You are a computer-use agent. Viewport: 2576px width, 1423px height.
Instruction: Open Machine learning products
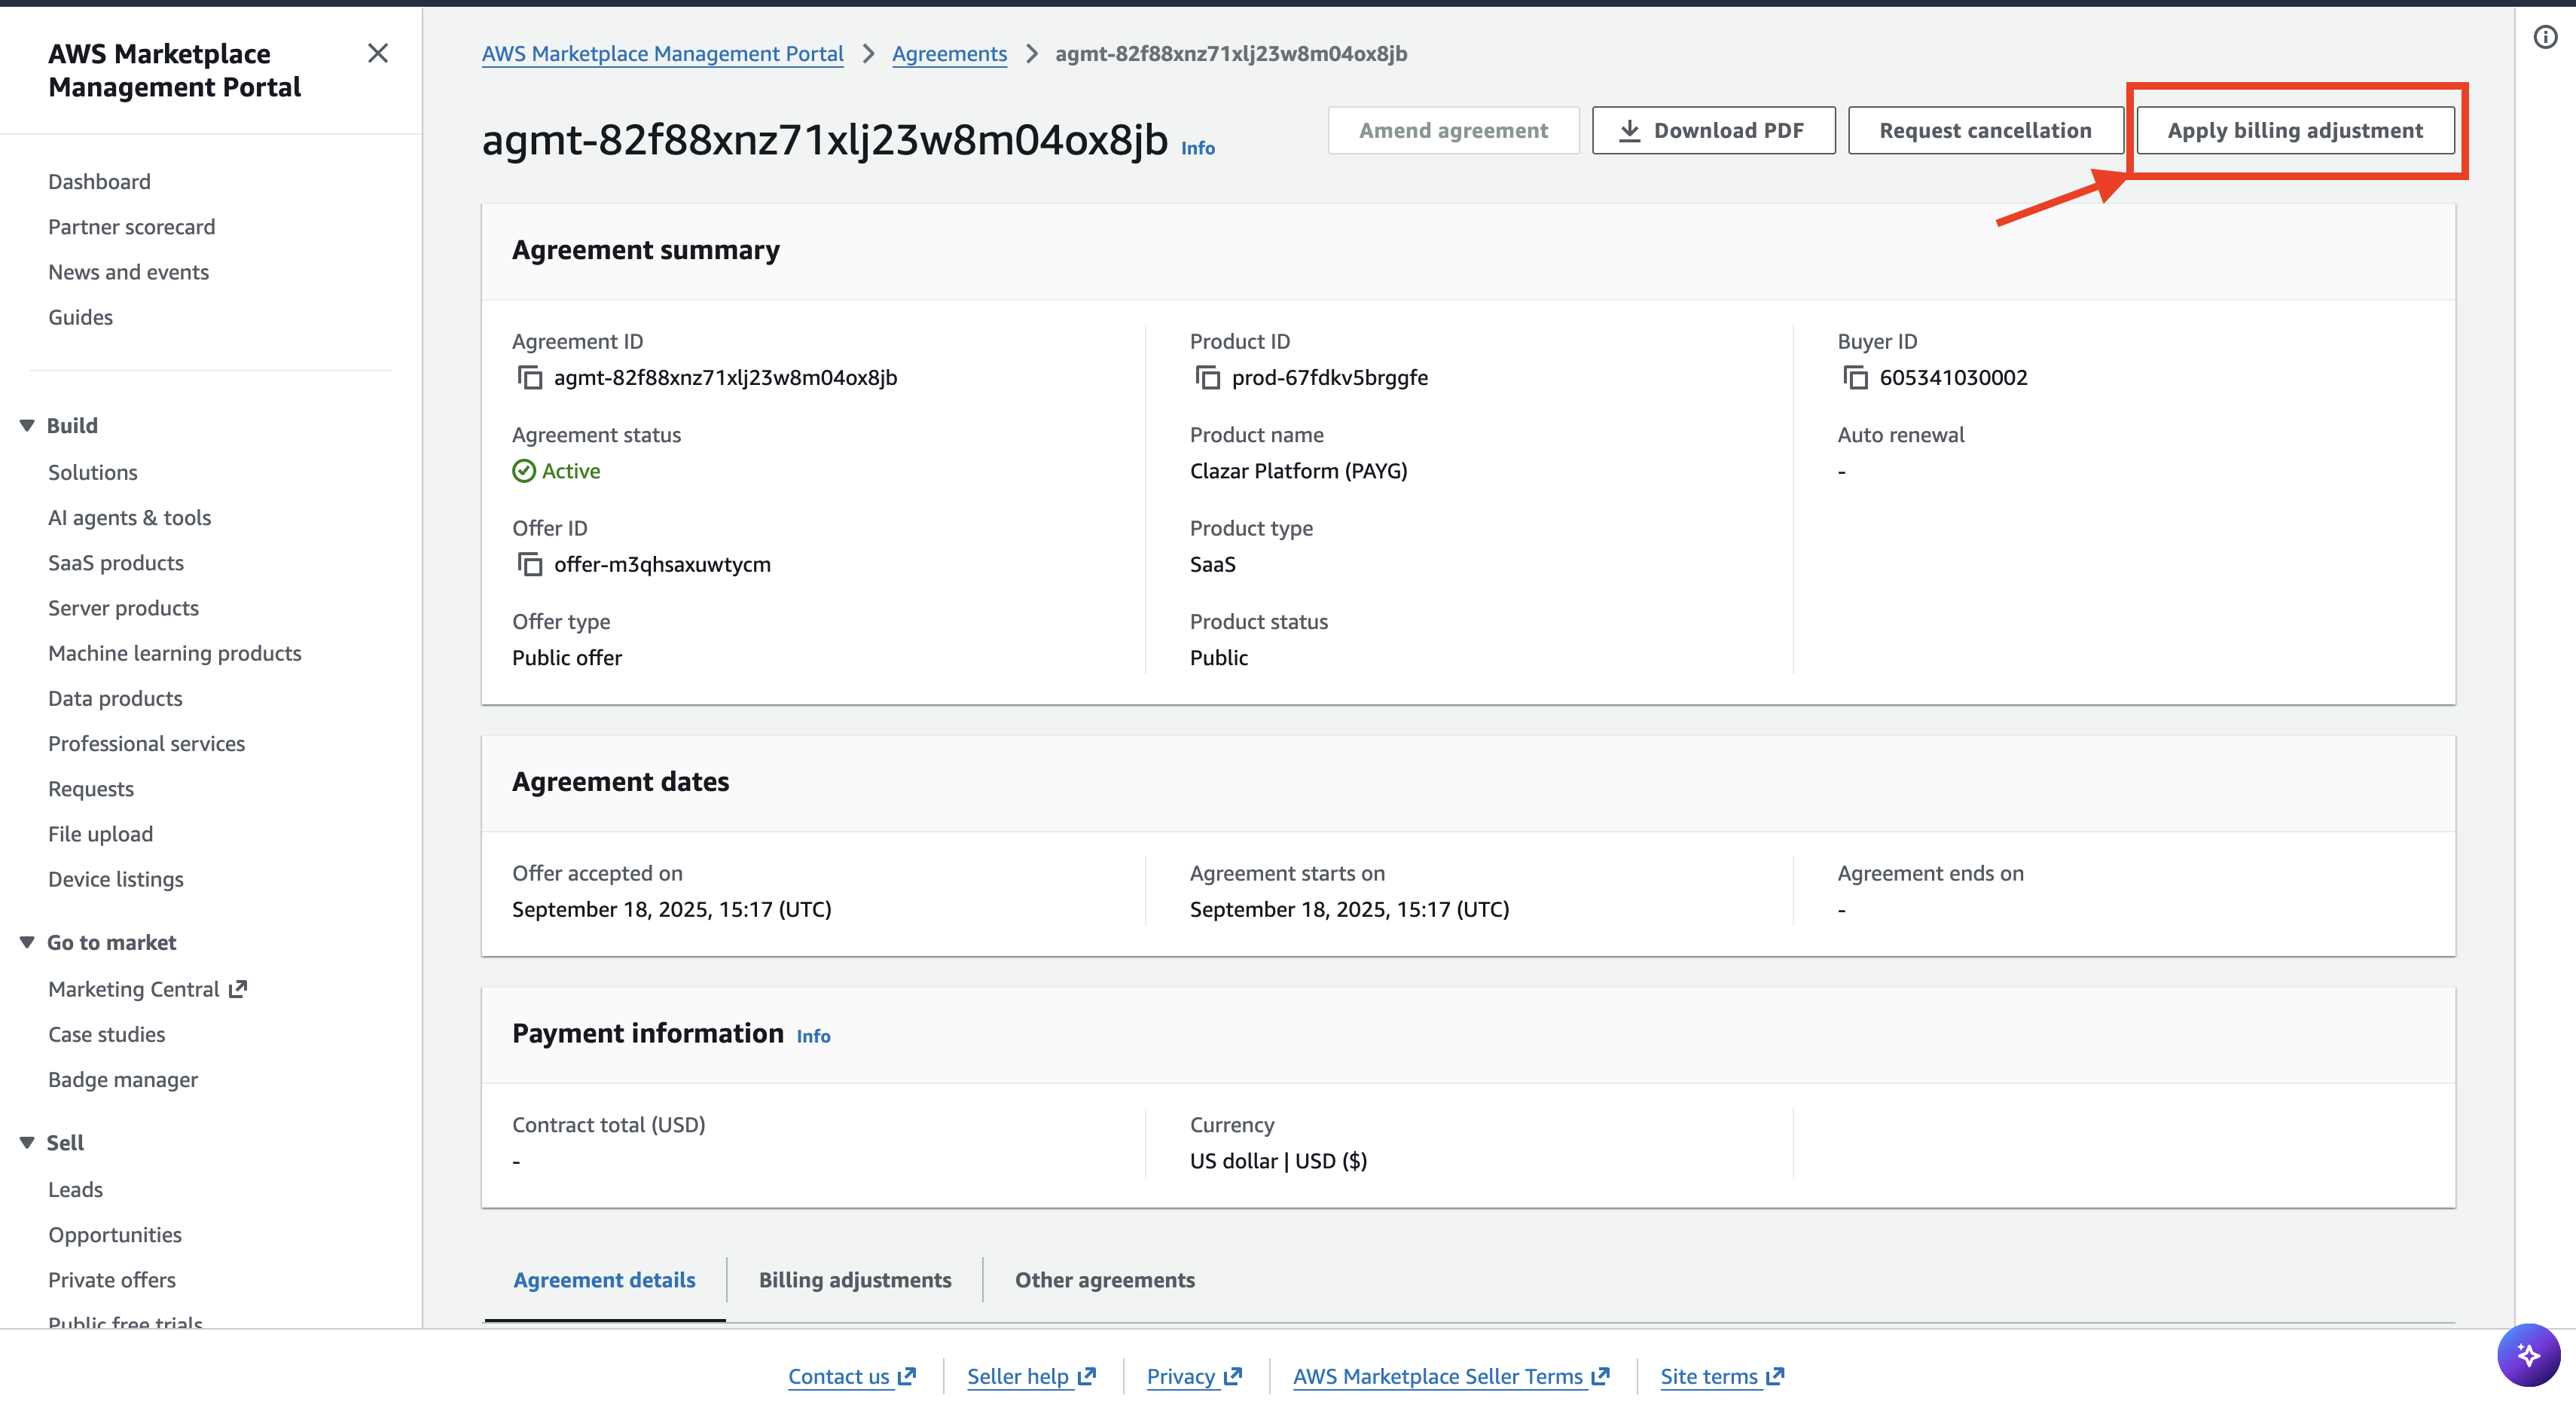(175, 653)
